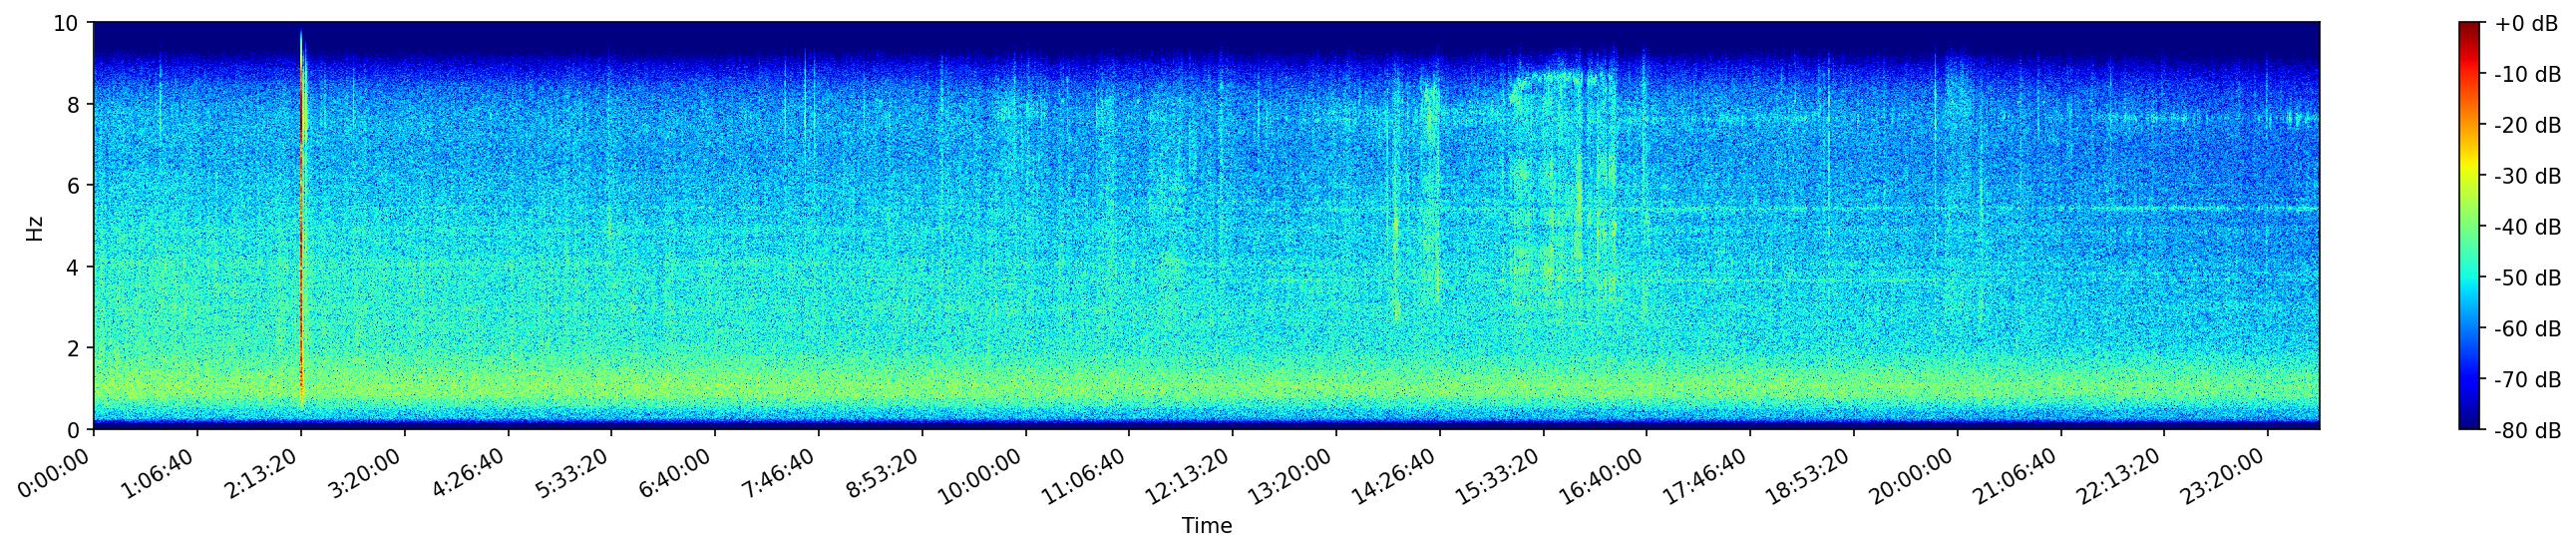Select the 6 Hz y-axis tick label
2576x551 pixels.
74,186
